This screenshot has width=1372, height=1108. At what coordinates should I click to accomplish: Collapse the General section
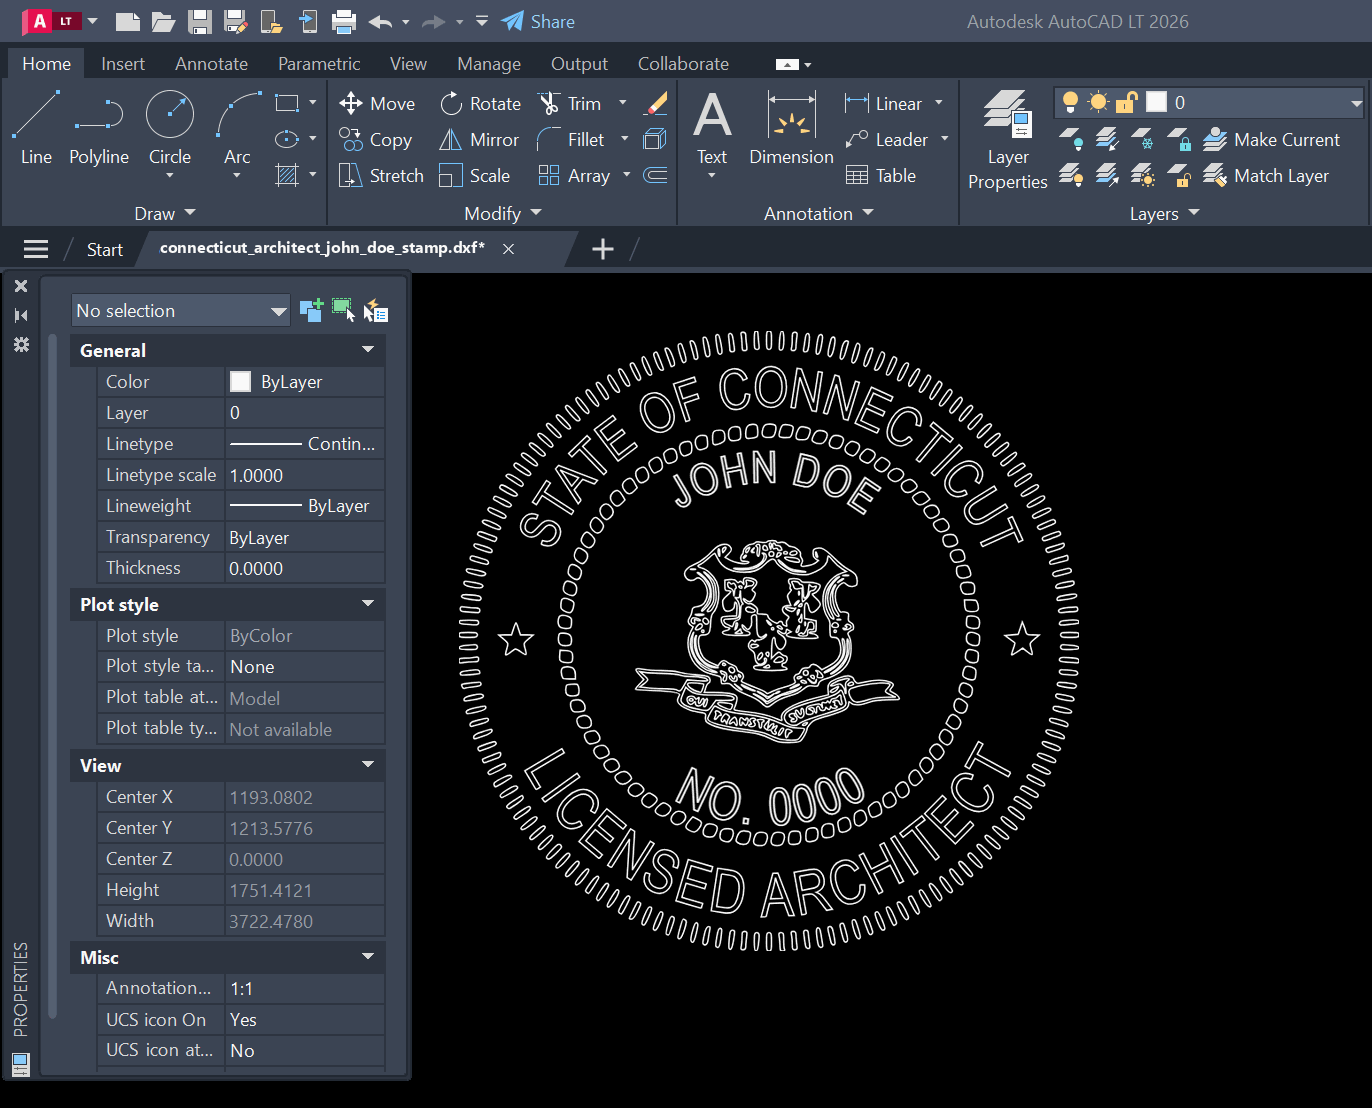pos(368,350)
